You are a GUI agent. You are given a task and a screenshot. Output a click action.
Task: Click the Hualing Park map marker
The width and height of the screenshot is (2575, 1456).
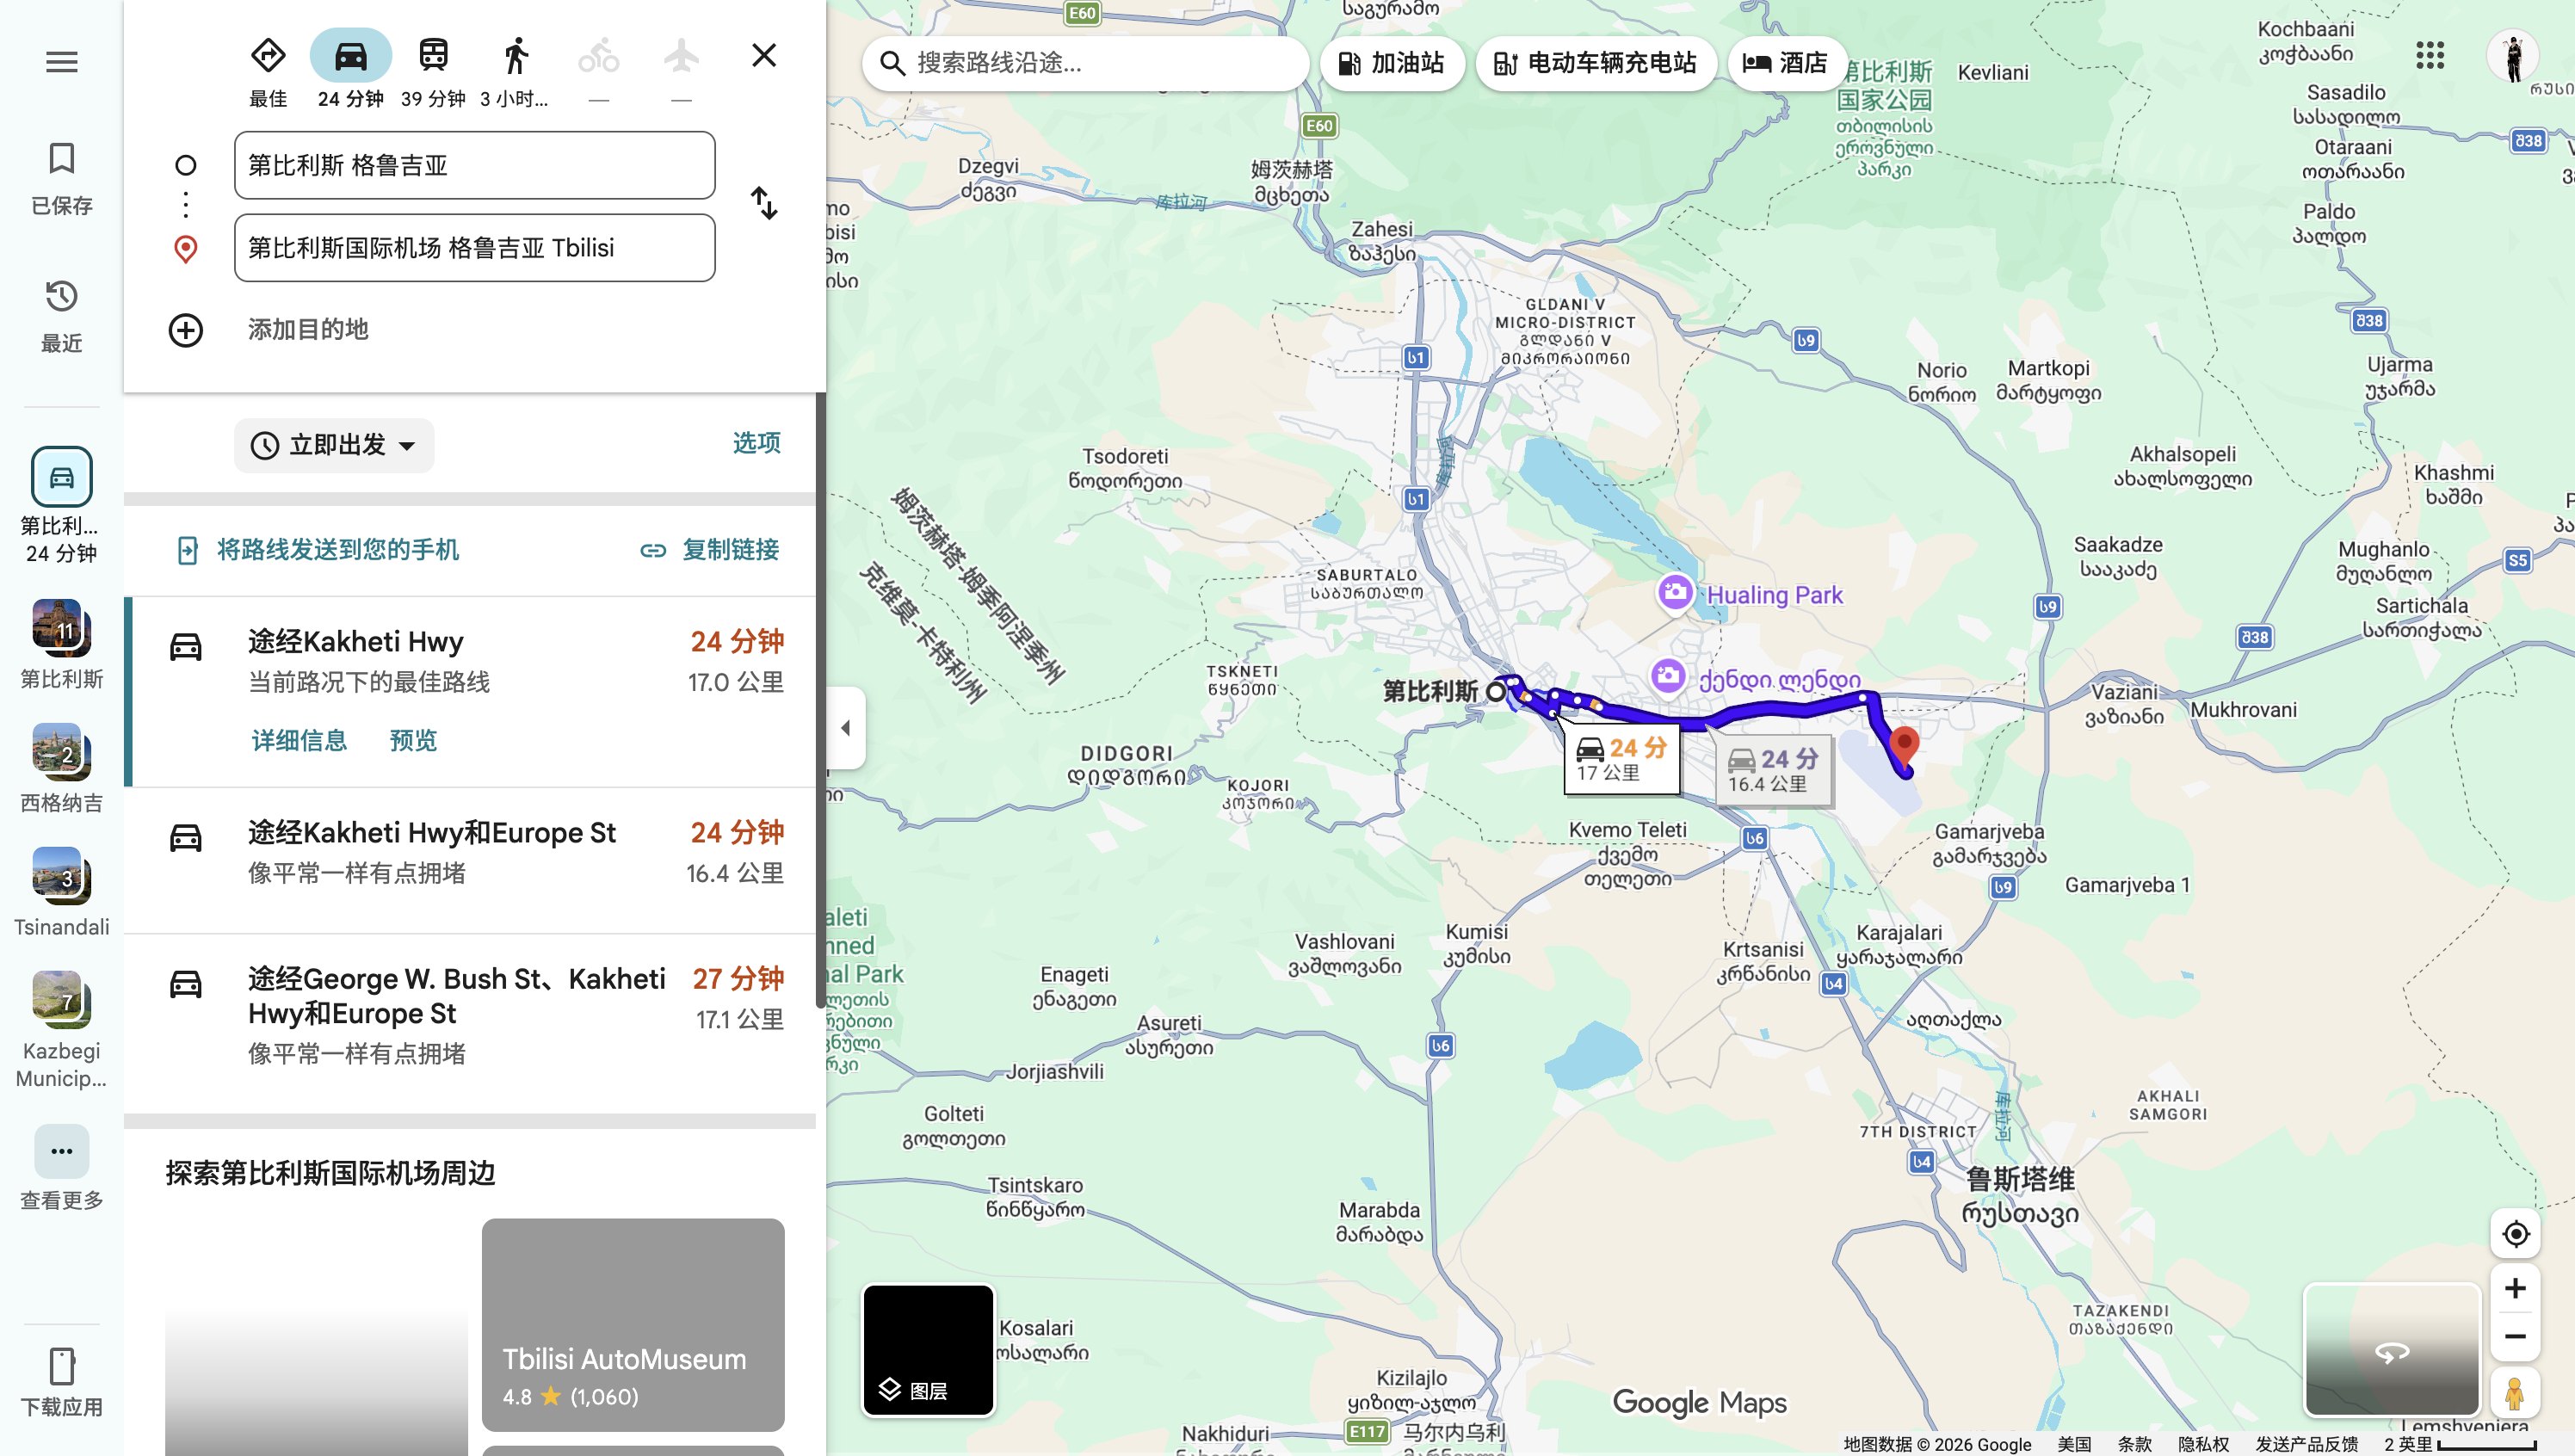point(1675,593)
